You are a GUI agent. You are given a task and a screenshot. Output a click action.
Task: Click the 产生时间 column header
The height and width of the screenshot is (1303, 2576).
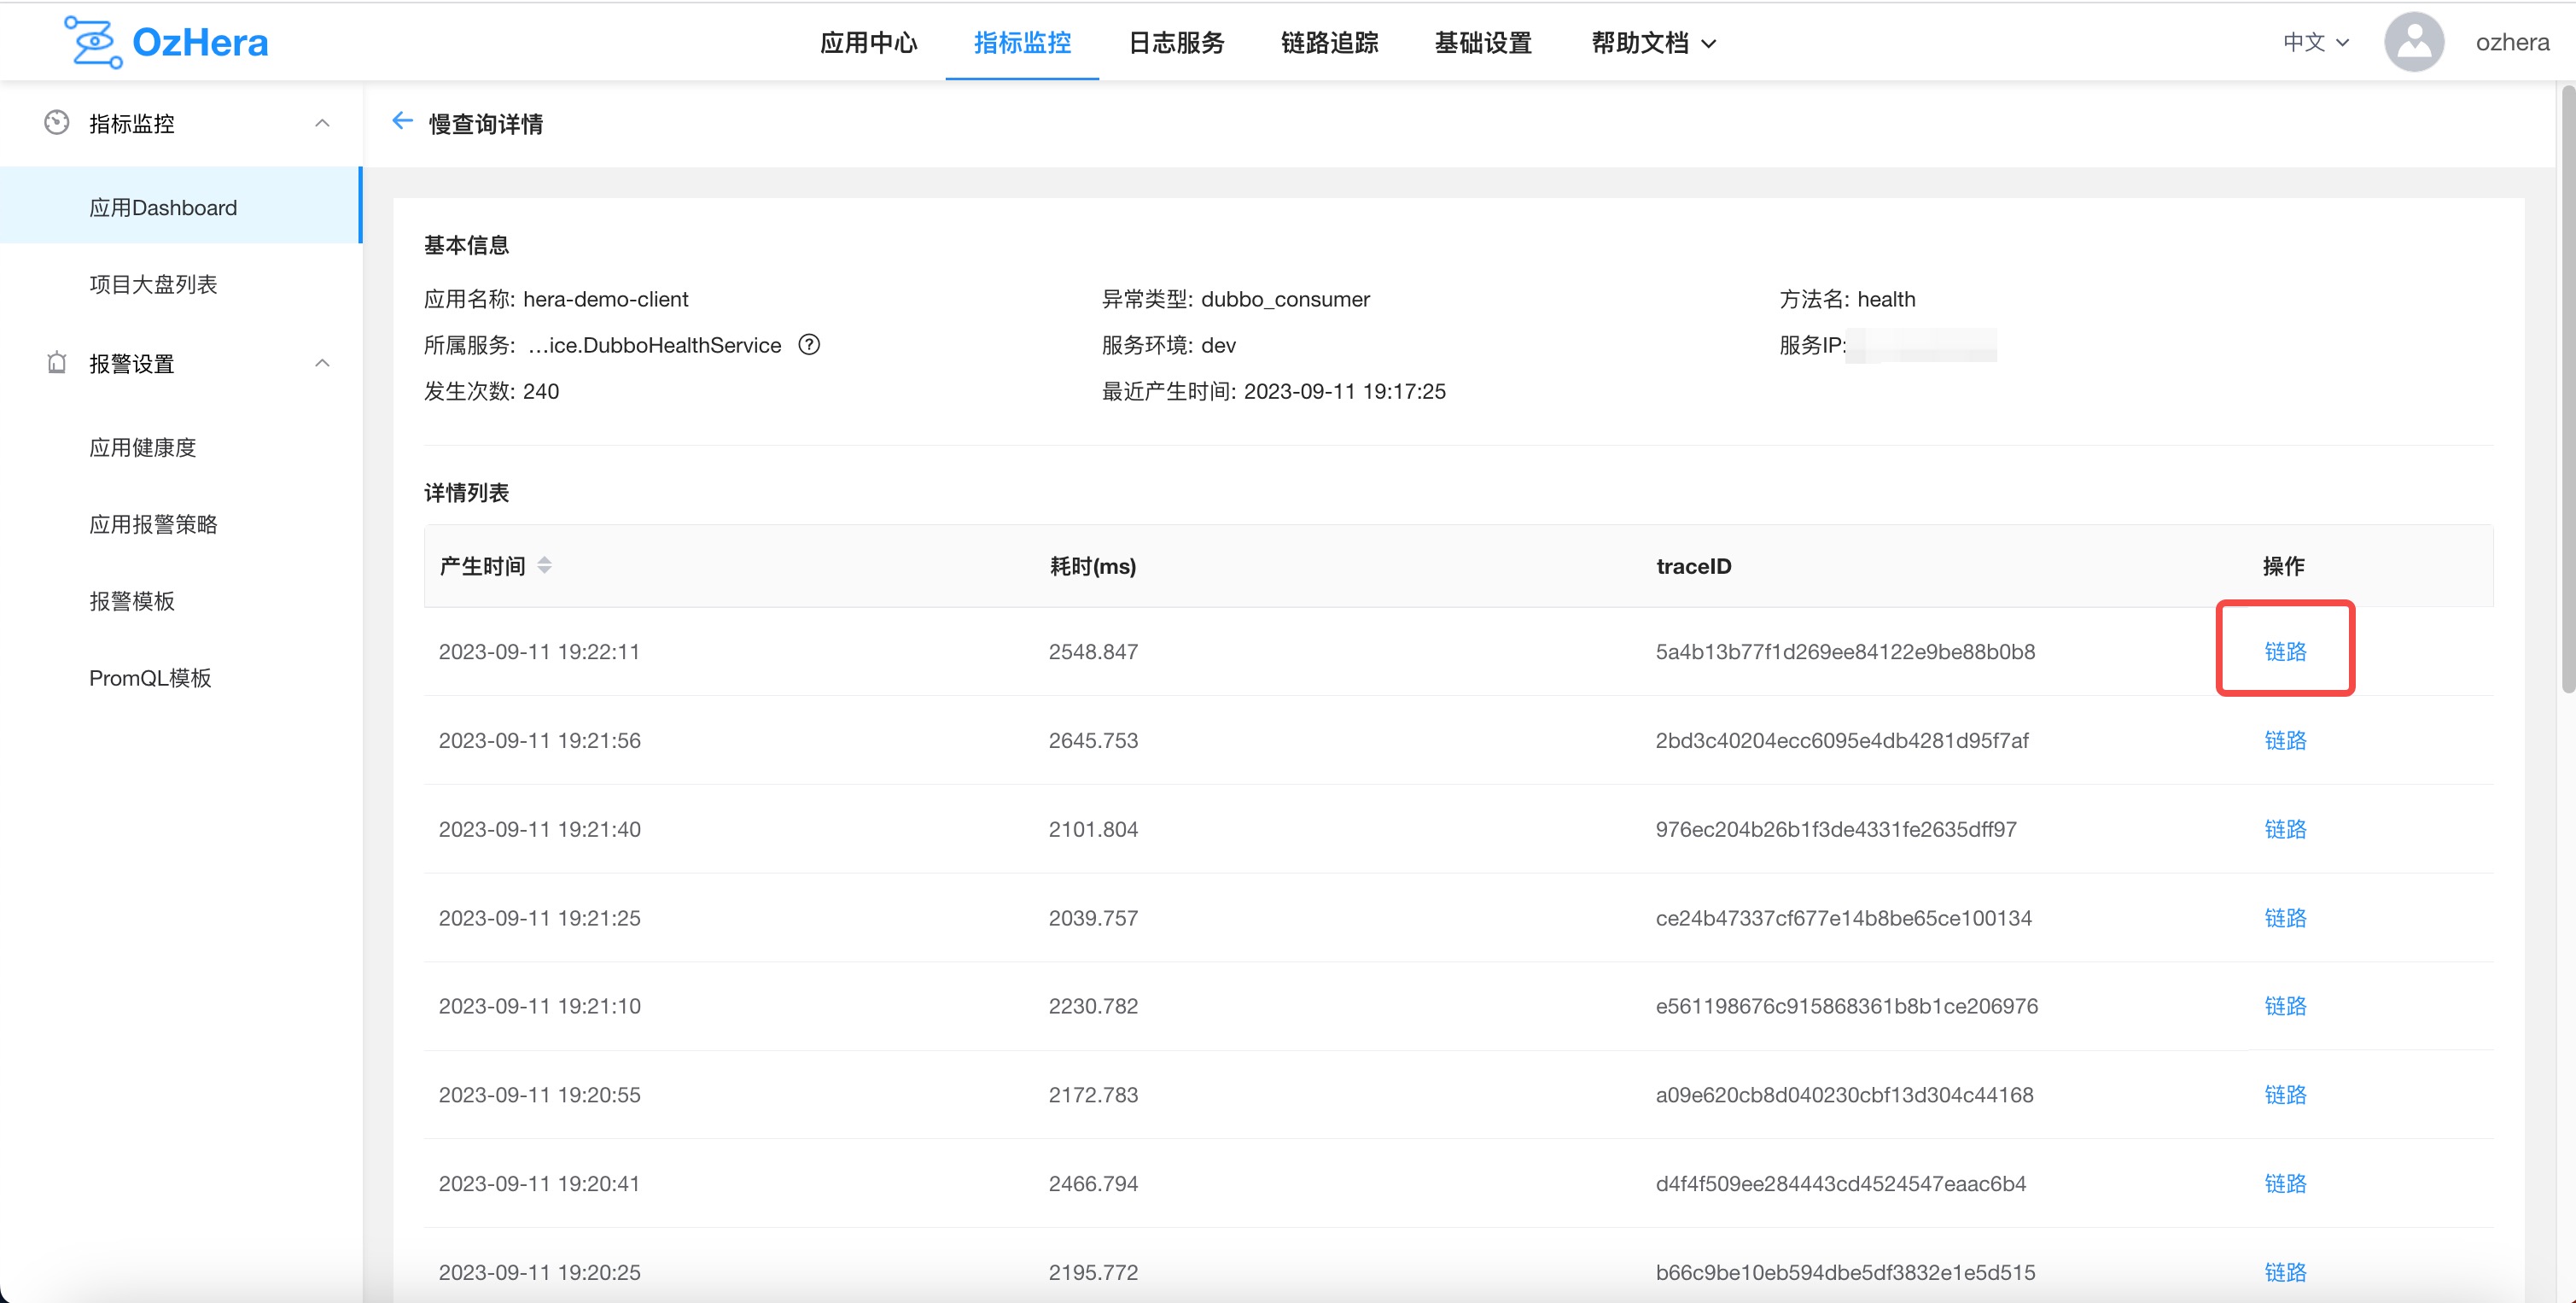pos(482,566)
